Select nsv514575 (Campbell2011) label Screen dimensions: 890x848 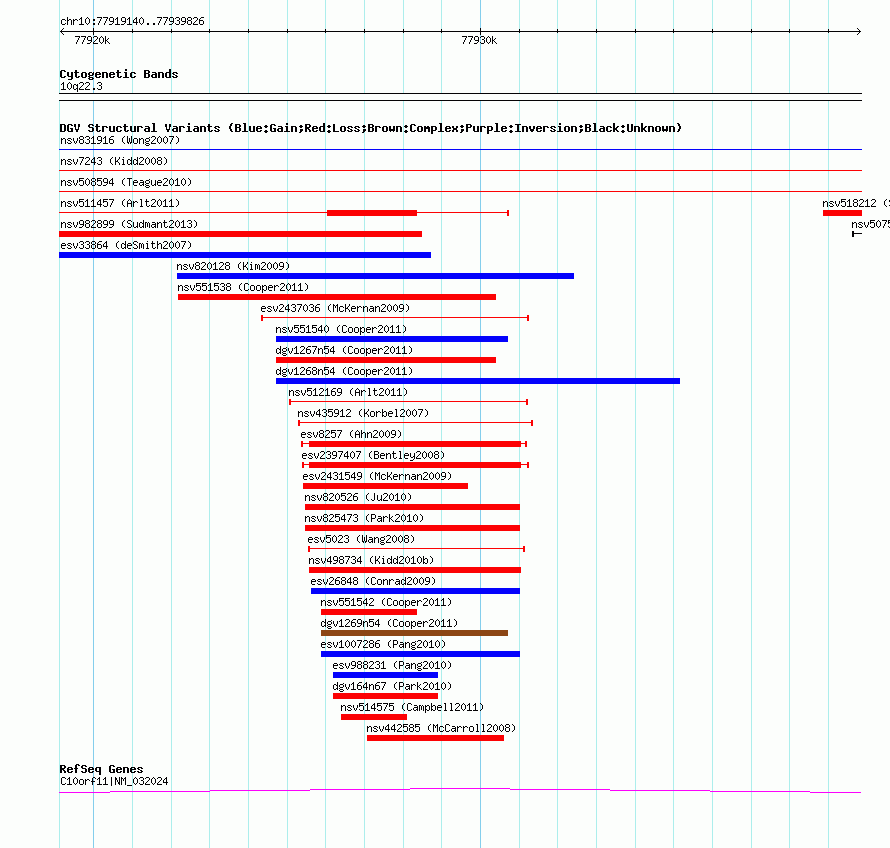pos(412,707)
